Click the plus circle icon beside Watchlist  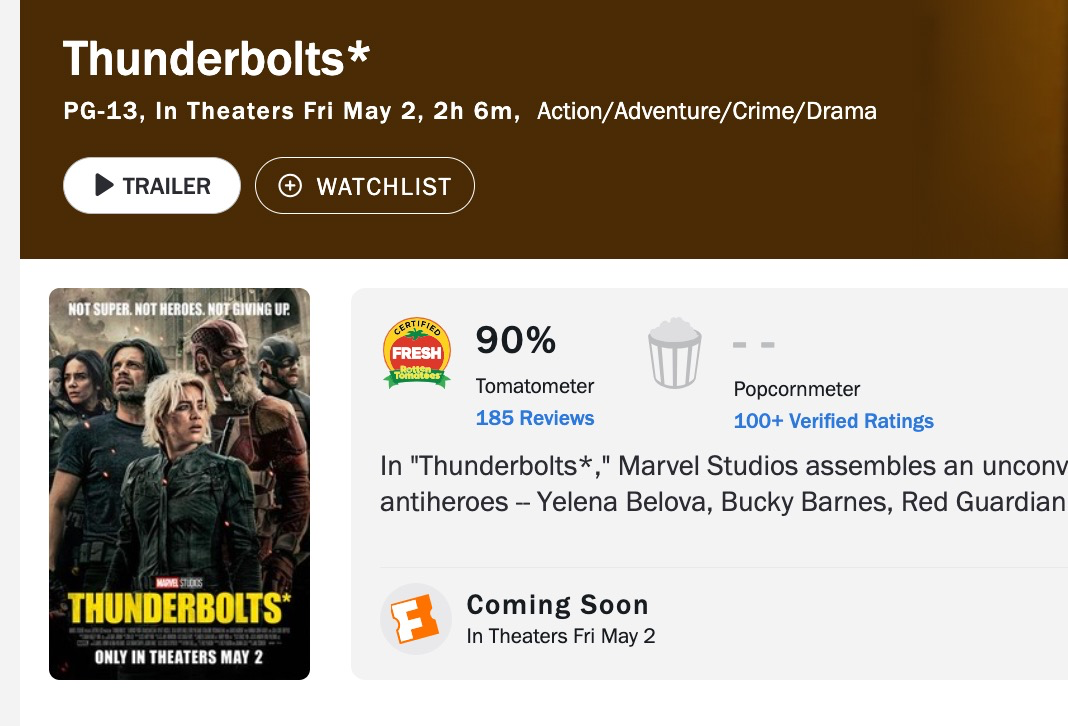click(290, 185)
